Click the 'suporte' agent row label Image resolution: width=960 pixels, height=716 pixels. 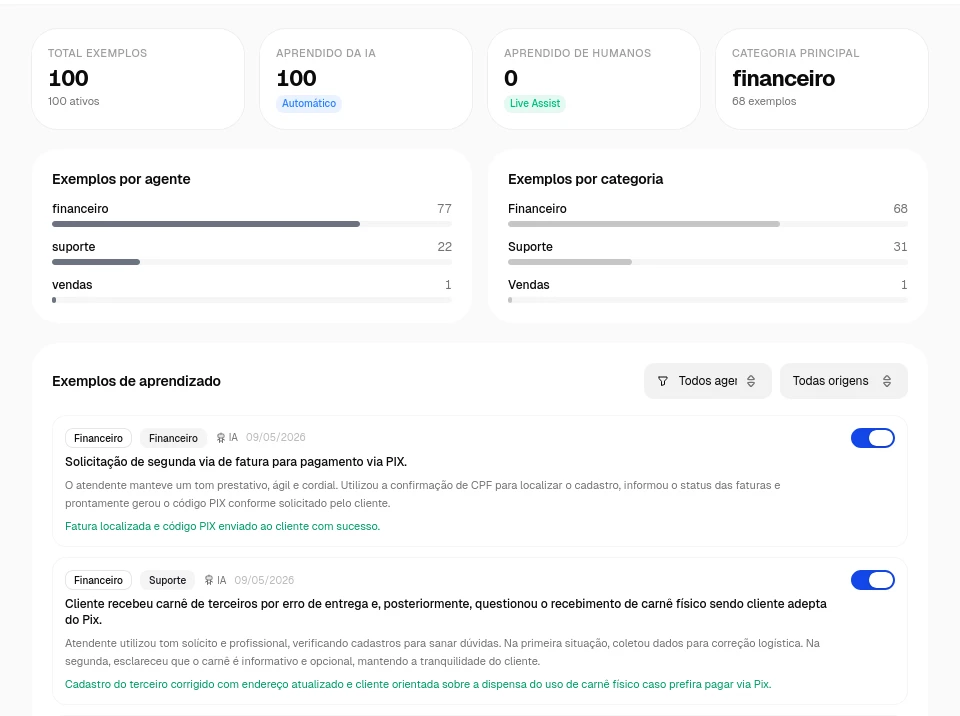point(73,247)
